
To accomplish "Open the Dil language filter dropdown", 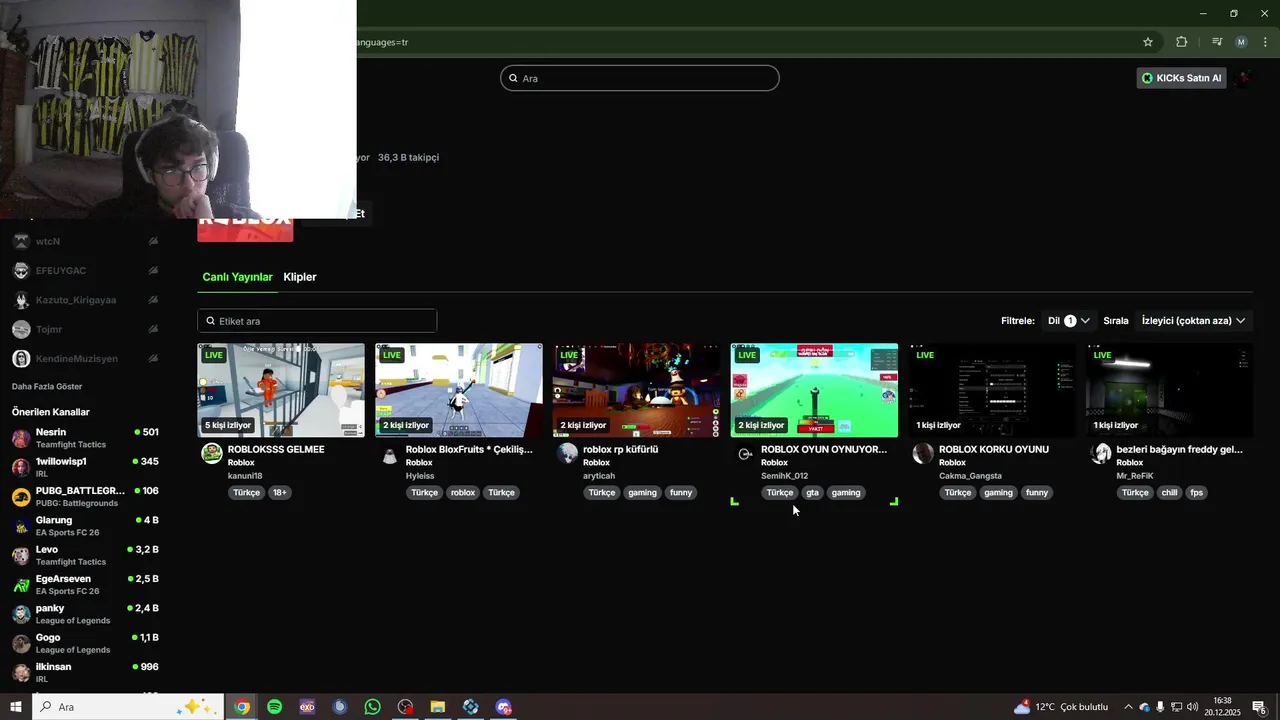I will pos(1068,321).
